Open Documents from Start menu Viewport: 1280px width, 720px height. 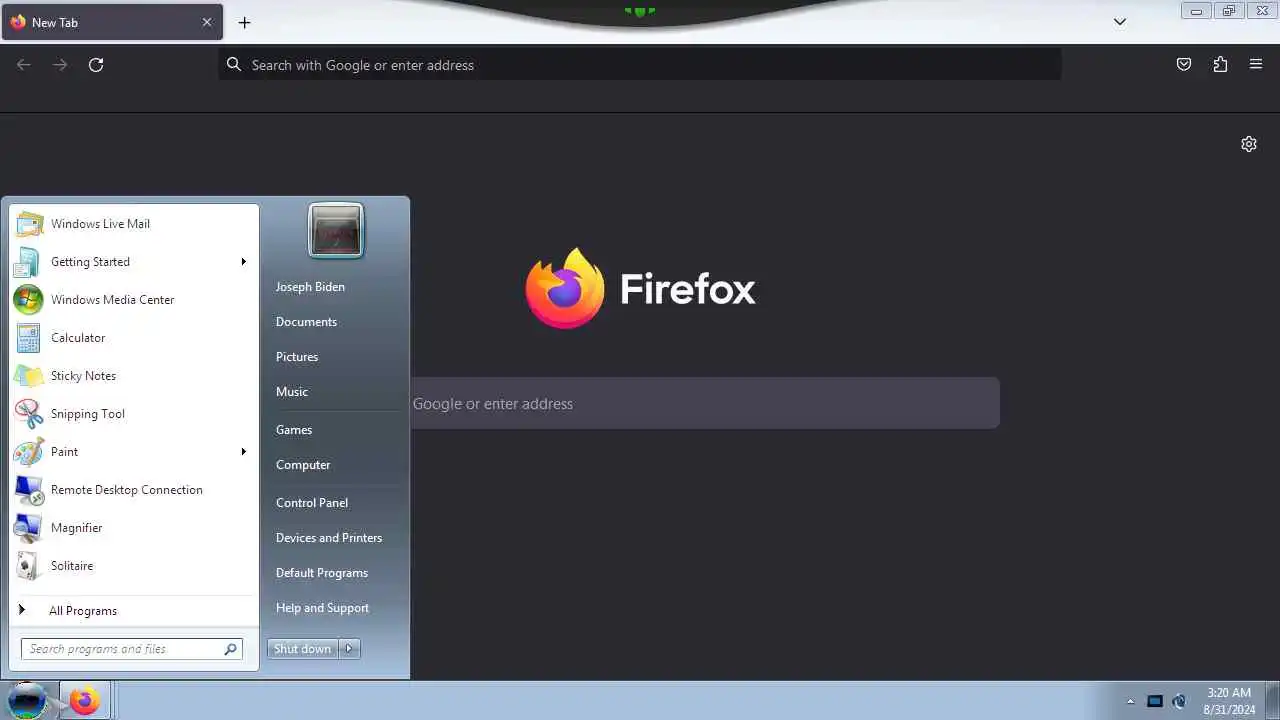(x=306, y=322)
